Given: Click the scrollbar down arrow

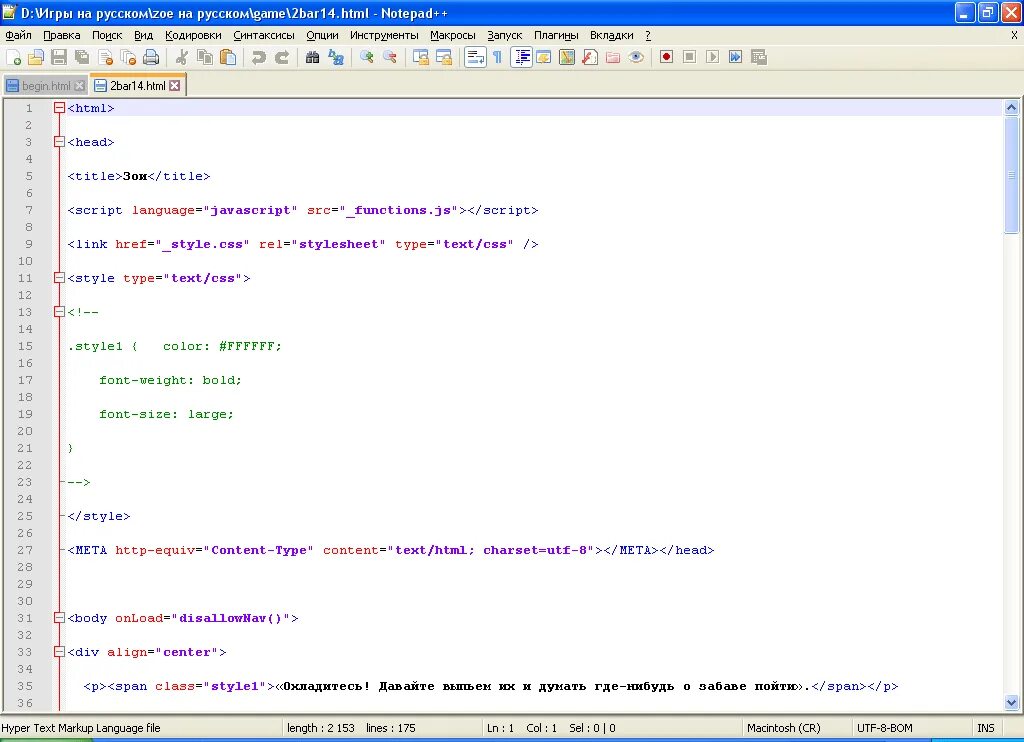Looking at the screenshot, I should click(1011, 703).
